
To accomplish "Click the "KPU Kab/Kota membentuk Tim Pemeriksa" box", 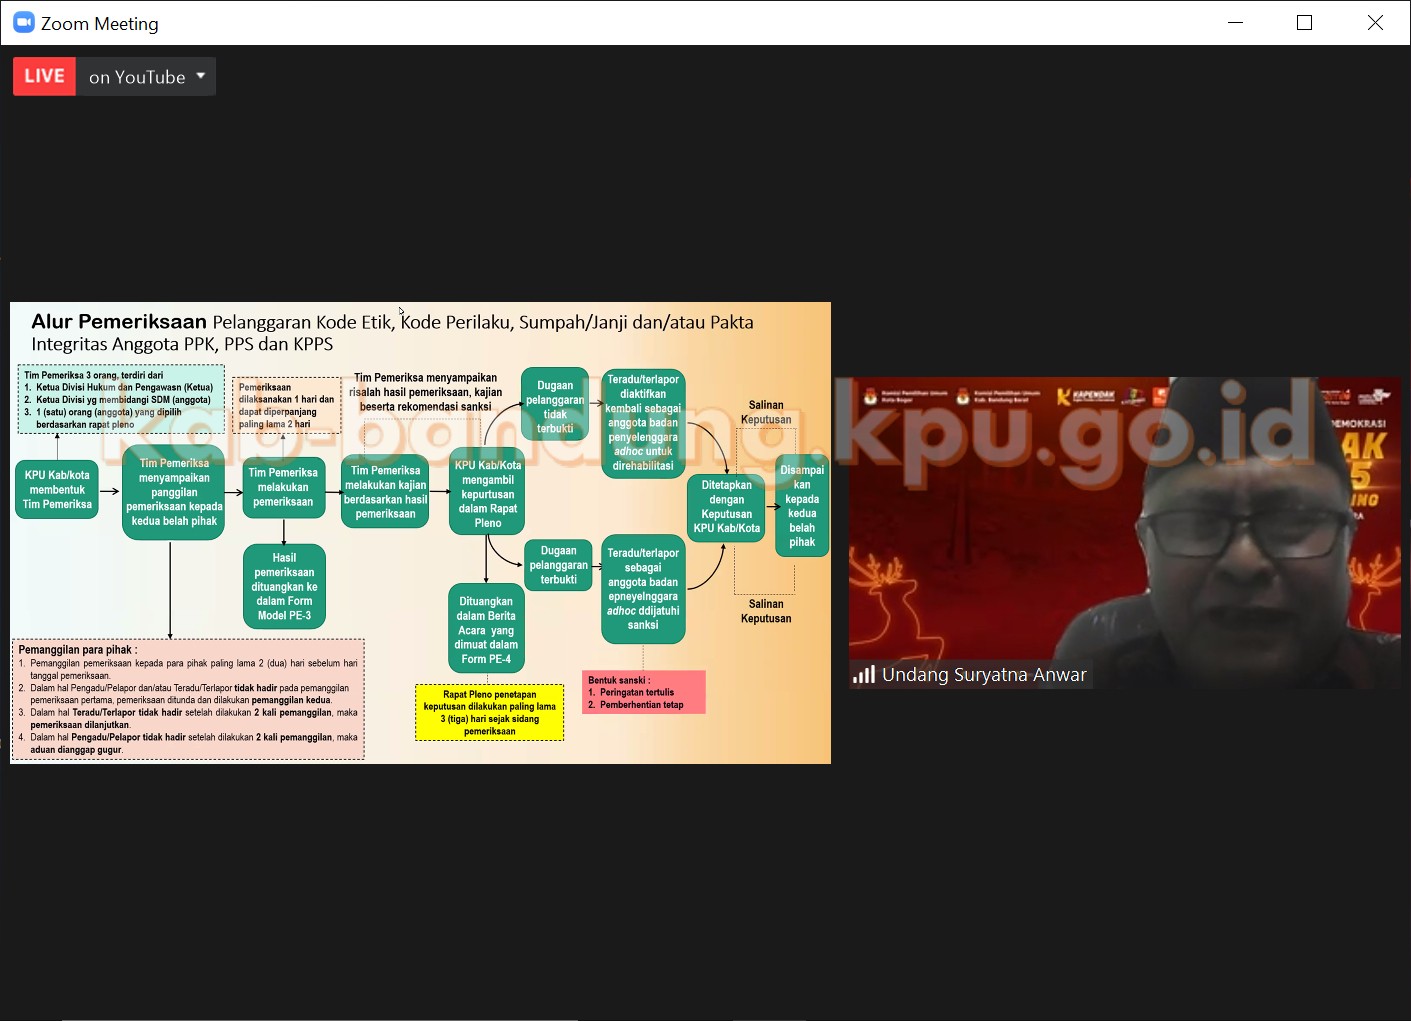I will pyautogui.click(x=57, y=490).
